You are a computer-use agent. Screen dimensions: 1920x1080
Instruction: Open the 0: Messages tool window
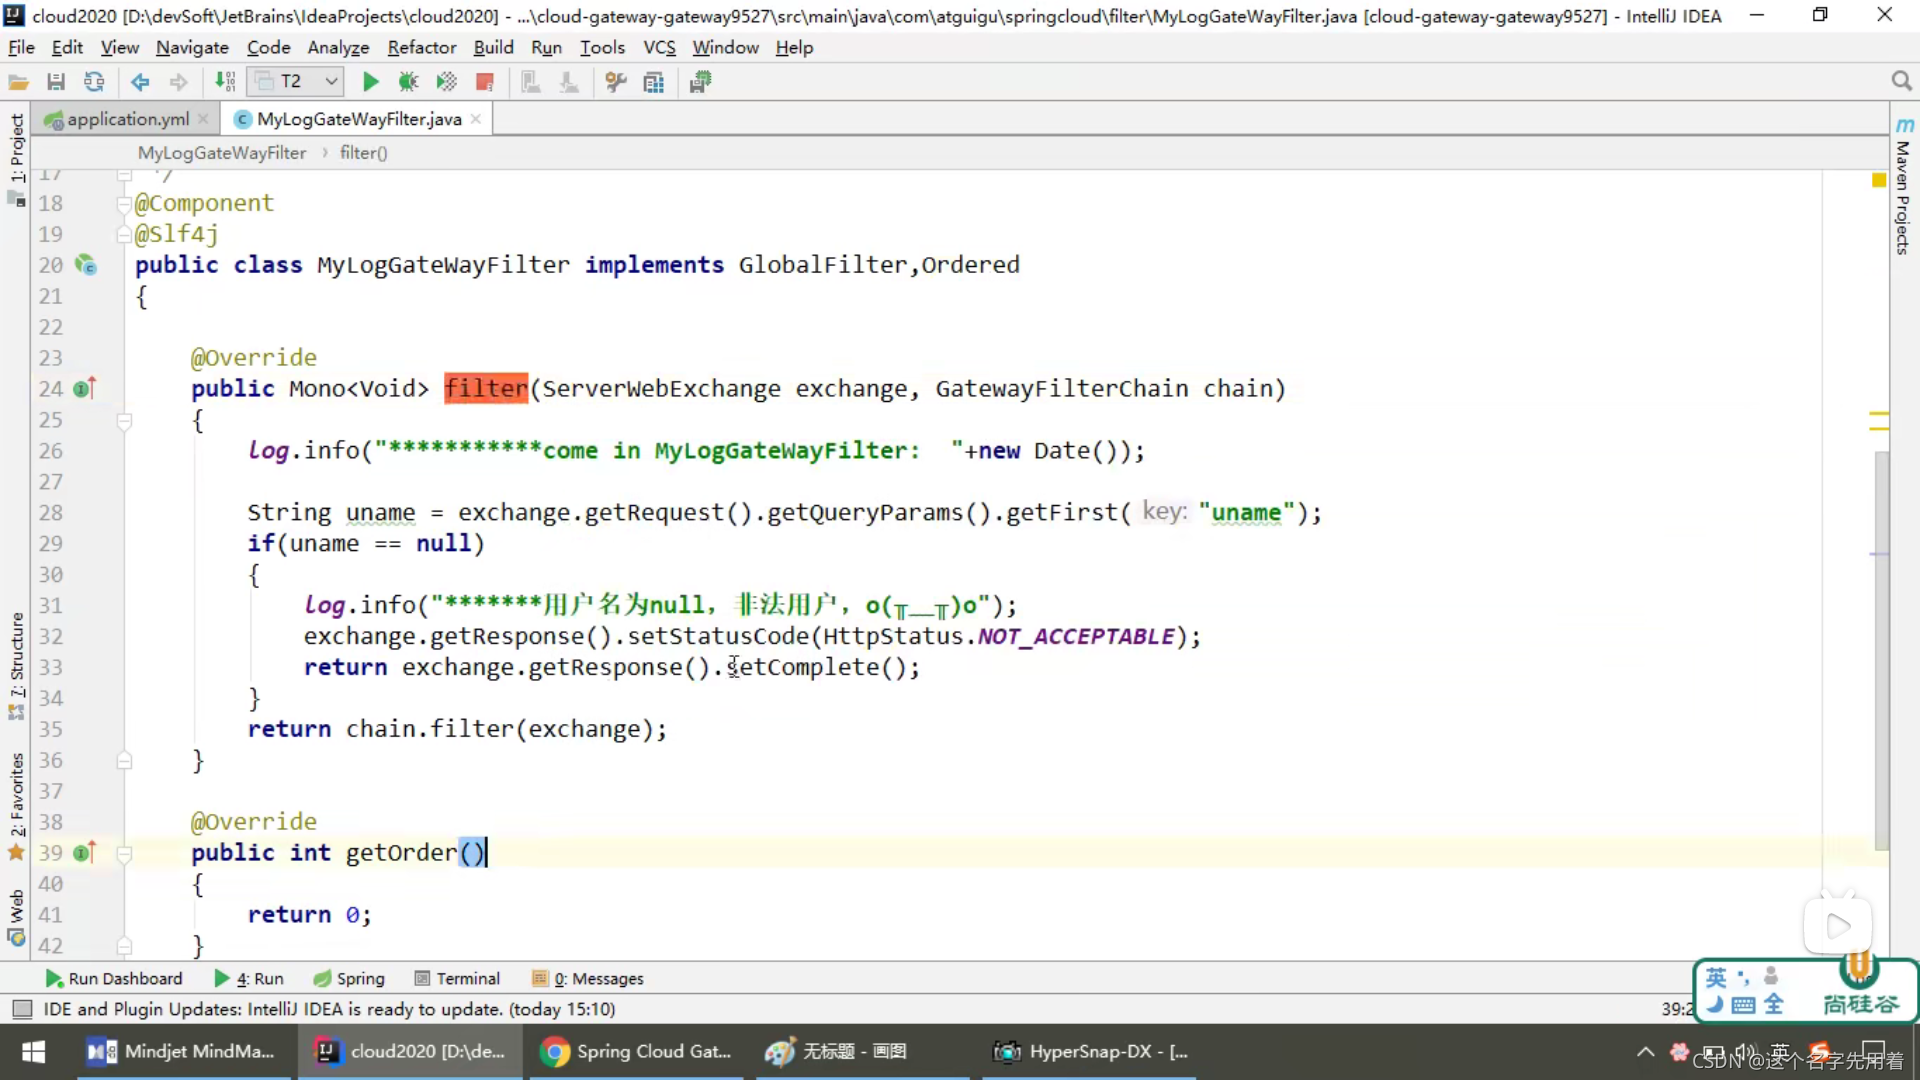[x=588, y=978]
